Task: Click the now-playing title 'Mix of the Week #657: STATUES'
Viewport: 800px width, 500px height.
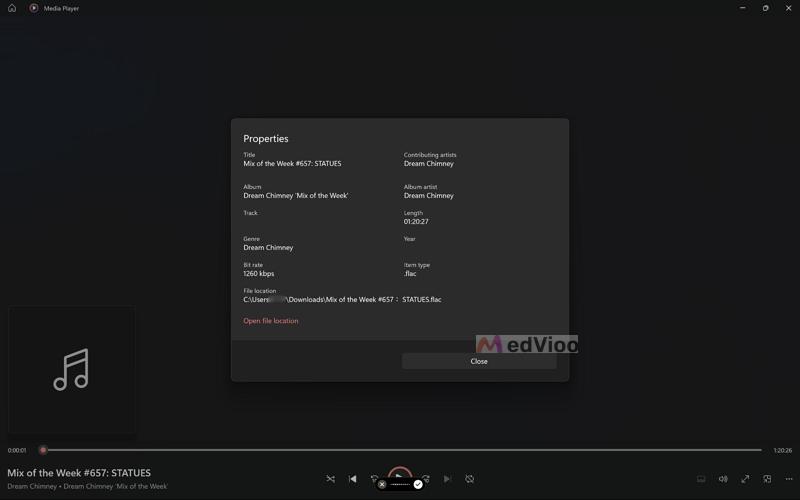Action: (x=79, y=473)
